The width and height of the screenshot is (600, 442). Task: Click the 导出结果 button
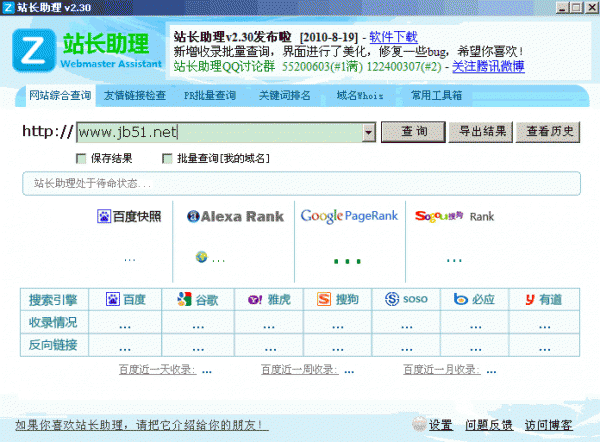point(481,132)
